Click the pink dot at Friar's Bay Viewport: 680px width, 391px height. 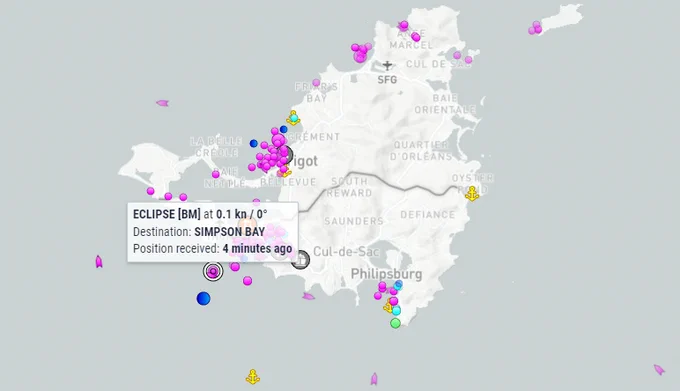(316, 83)
